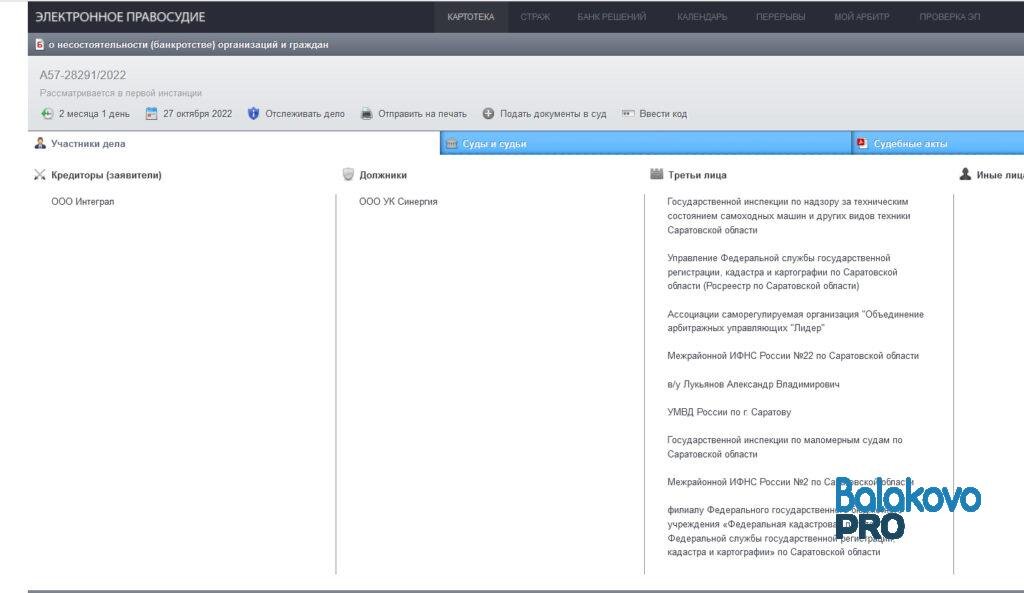Select Межрайонной ИФНС России №2 entry
Image resolution: width=1024 pixels, height=593 pixels.
(x=790, y=482)
